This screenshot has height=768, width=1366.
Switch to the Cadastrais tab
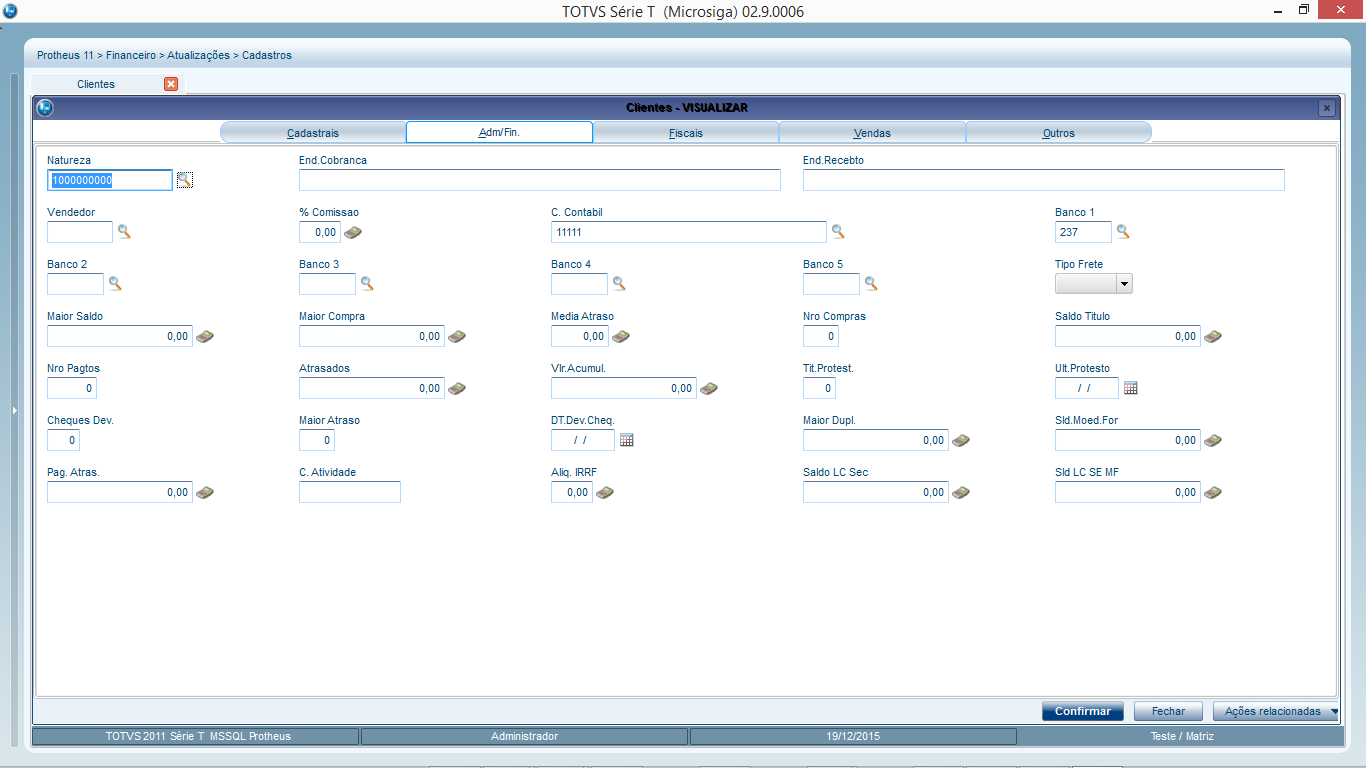pyautogui.click(x=313, y=133)
